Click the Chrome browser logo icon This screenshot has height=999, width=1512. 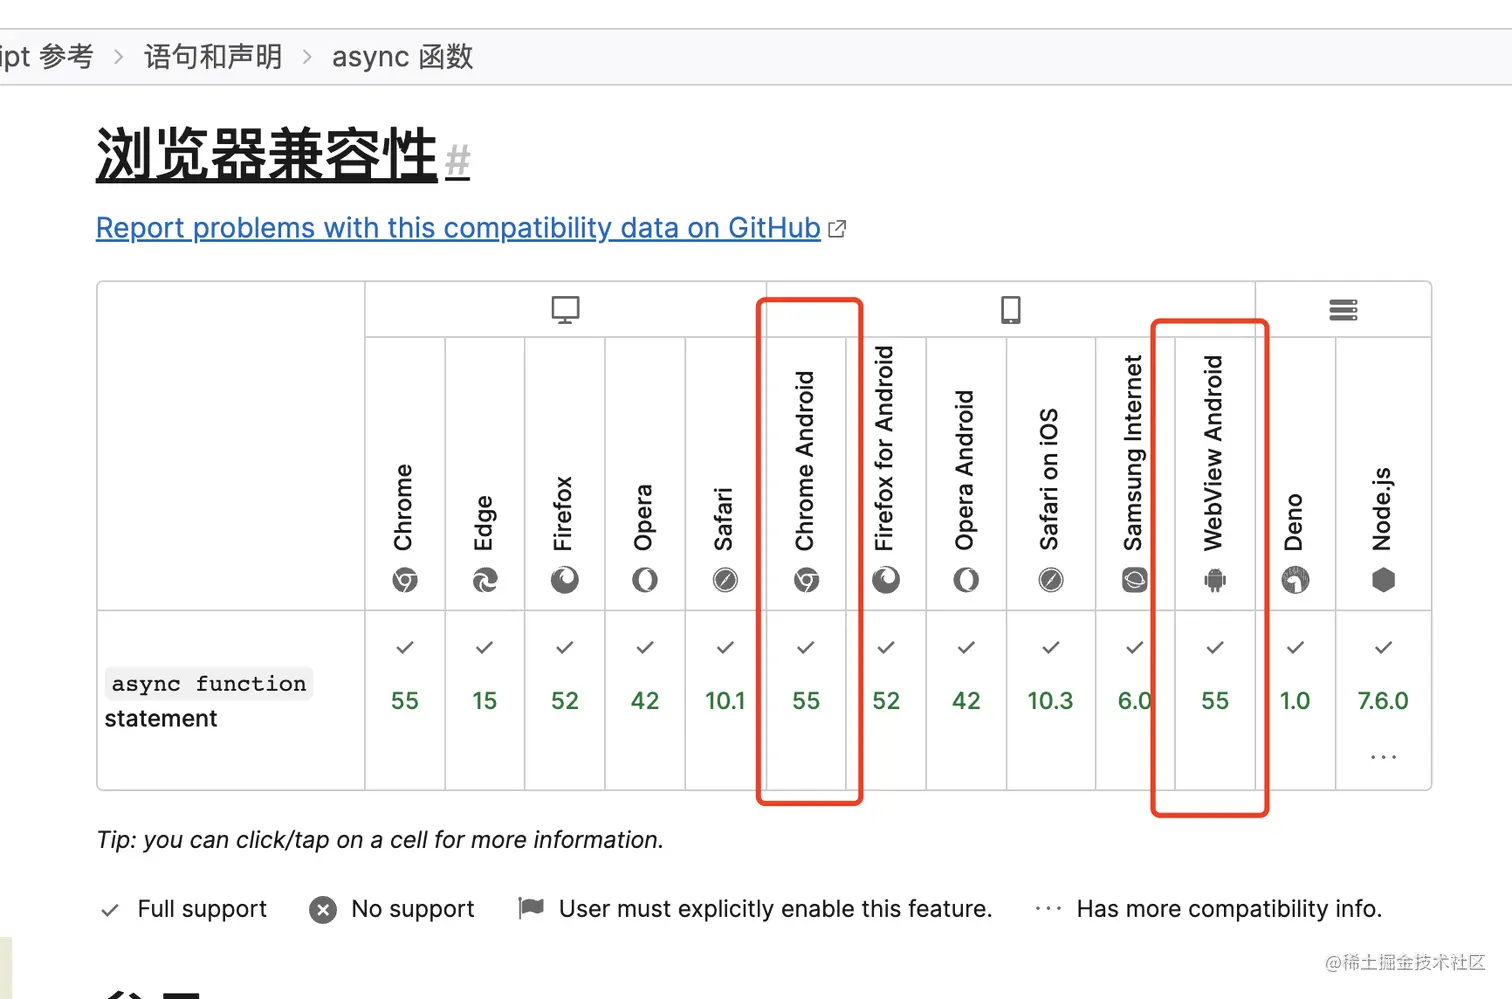pos(405,580)
